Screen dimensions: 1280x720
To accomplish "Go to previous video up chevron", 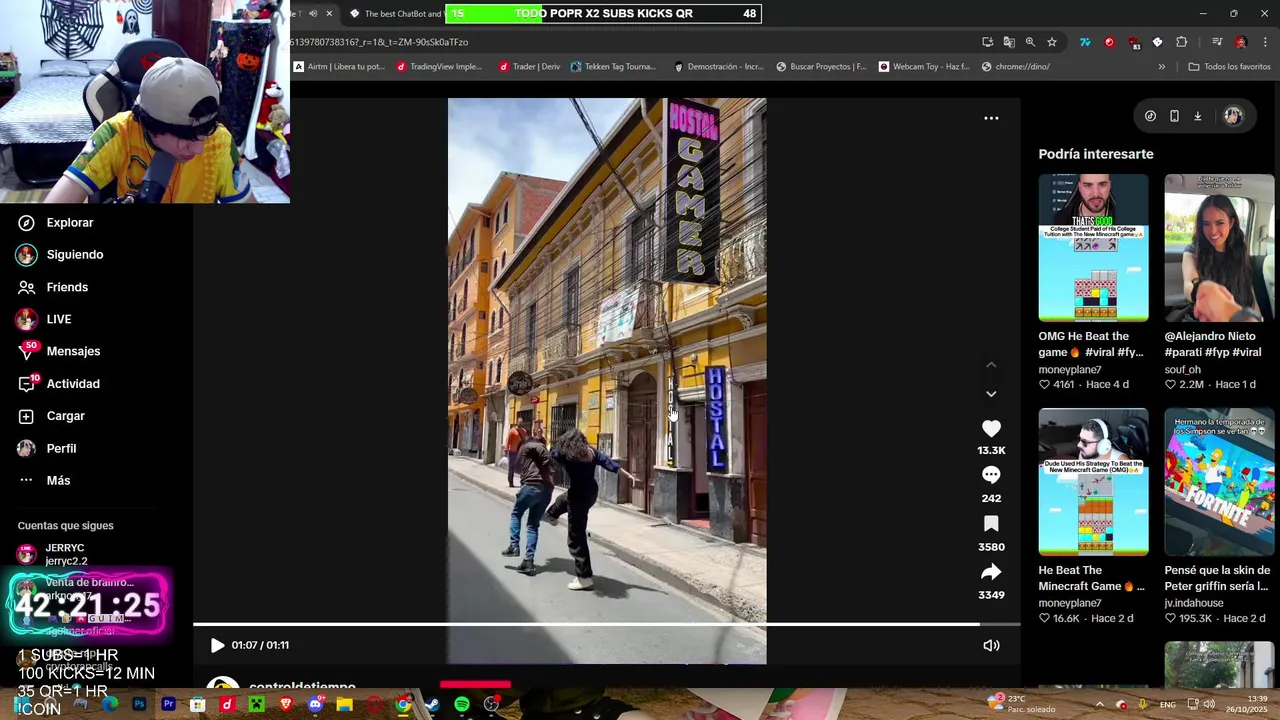I will tap(991, 365).
